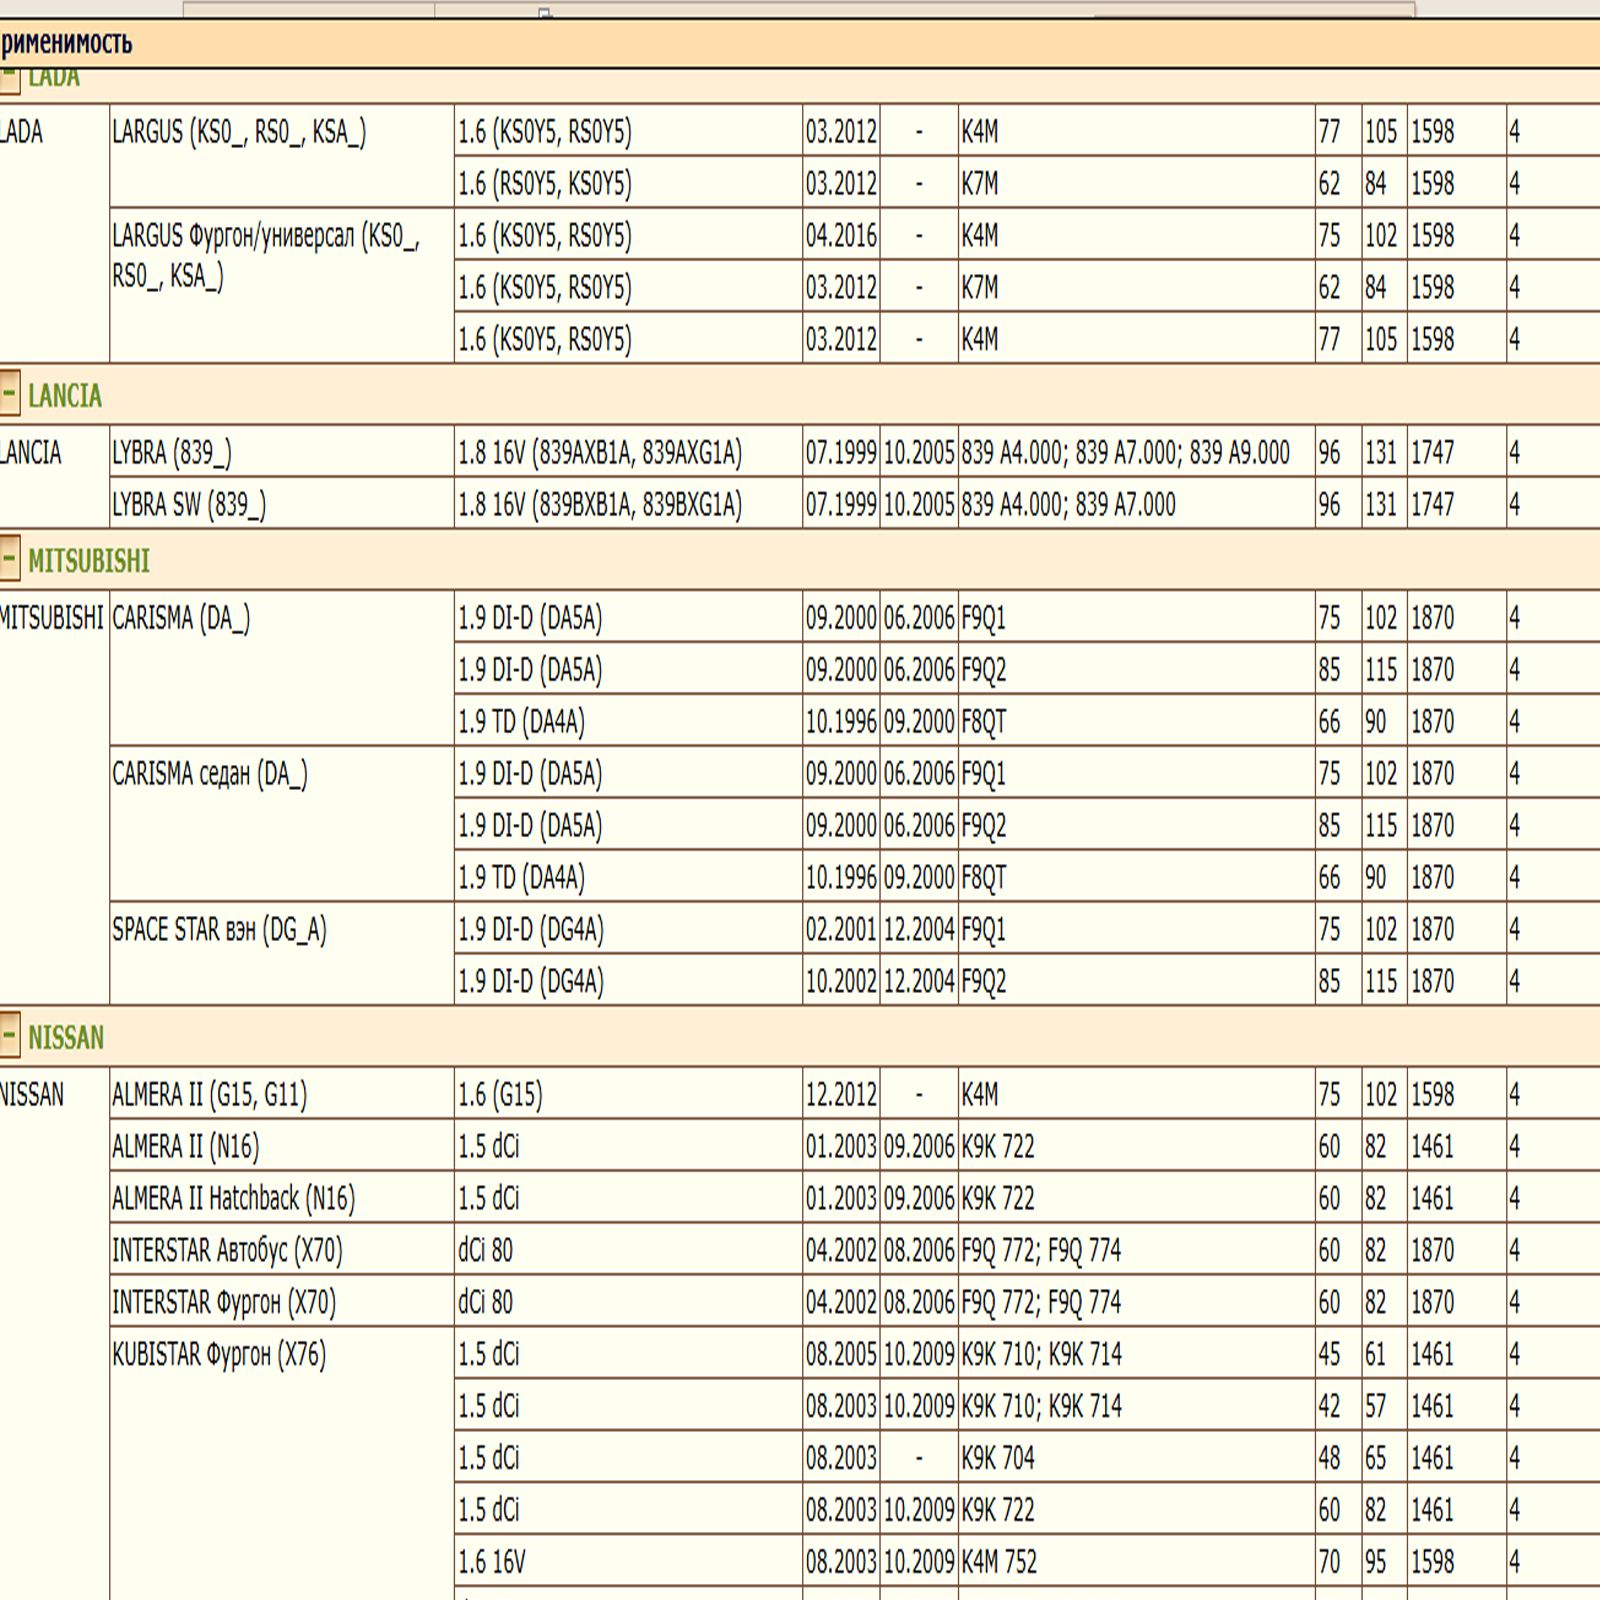The image size is (1600, 1600).
Task: Select the KUBISTAR Фургон (X76) model cell
Action: pyautogui.click(x=219, y=1354)
